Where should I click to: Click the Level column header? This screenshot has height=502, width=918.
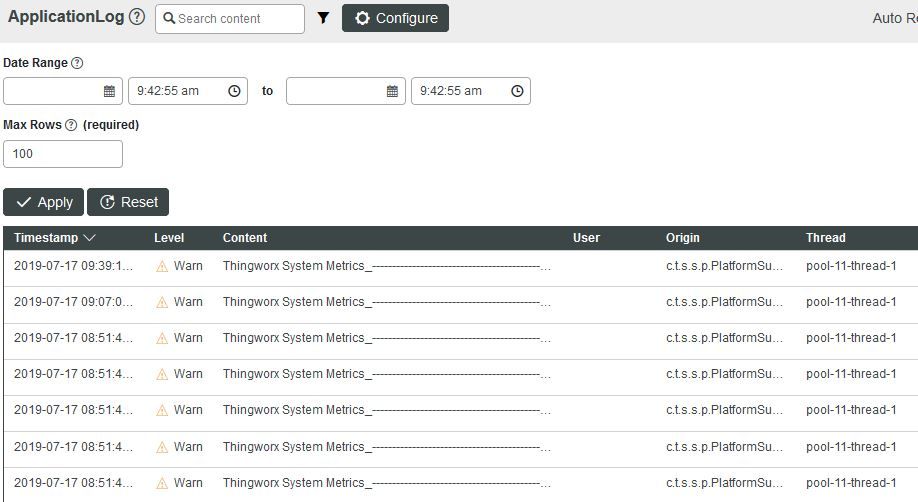point(169,238)
